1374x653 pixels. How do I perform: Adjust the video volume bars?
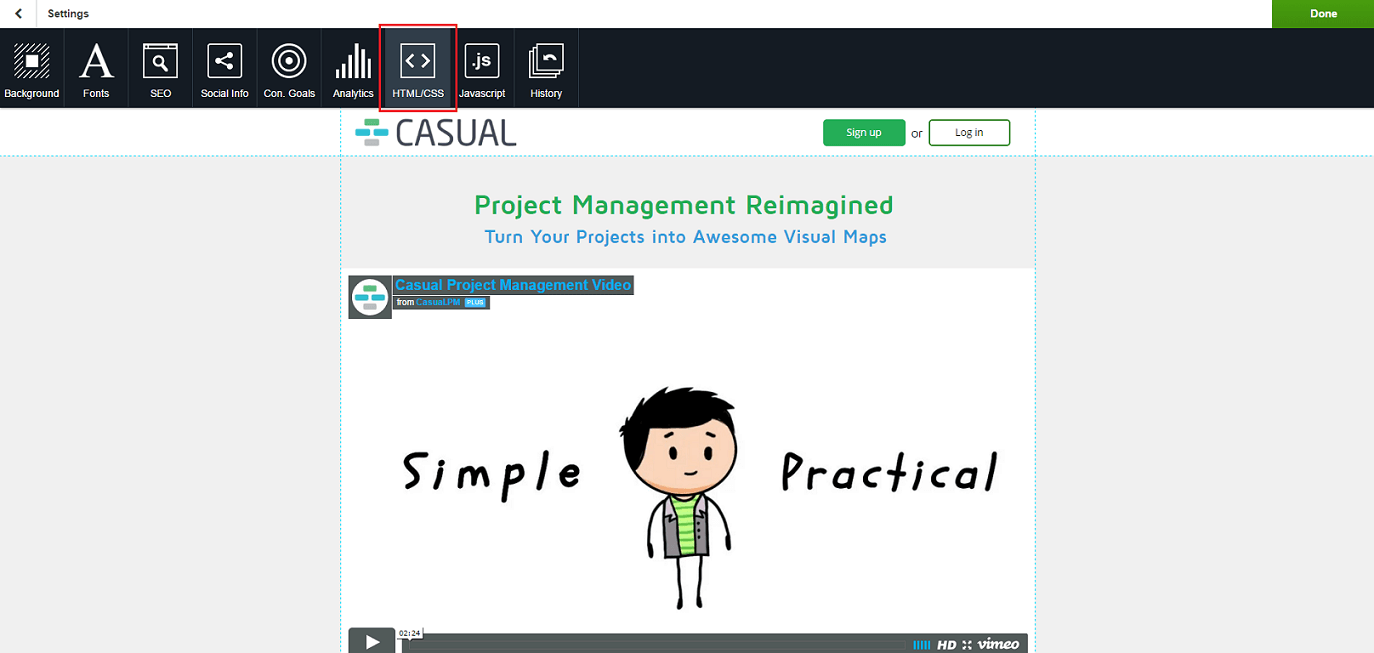pos(921,645)
